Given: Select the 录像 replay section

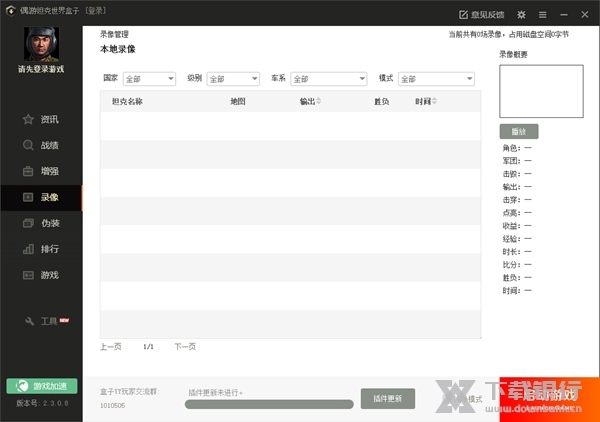Looking at the screenshot, I should pos(50,197).
